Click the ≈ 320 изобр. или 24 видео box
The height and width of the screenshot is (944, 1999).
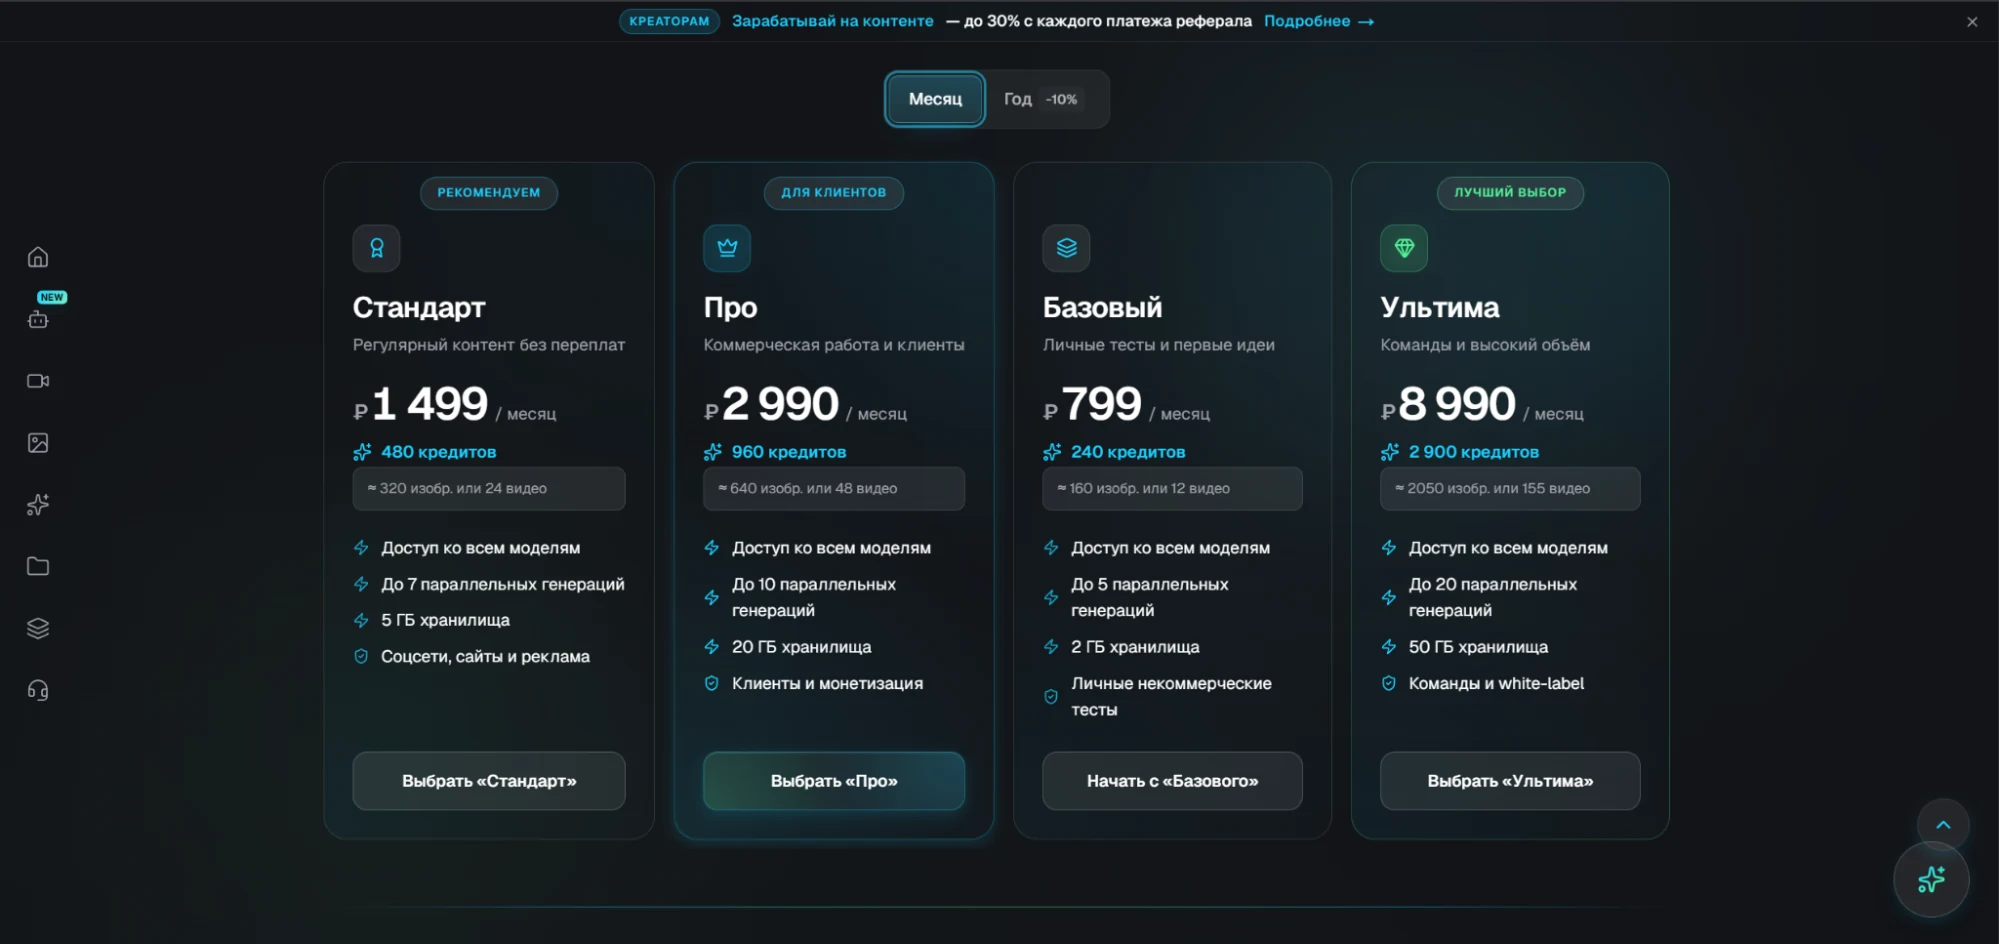coord(489,489)
